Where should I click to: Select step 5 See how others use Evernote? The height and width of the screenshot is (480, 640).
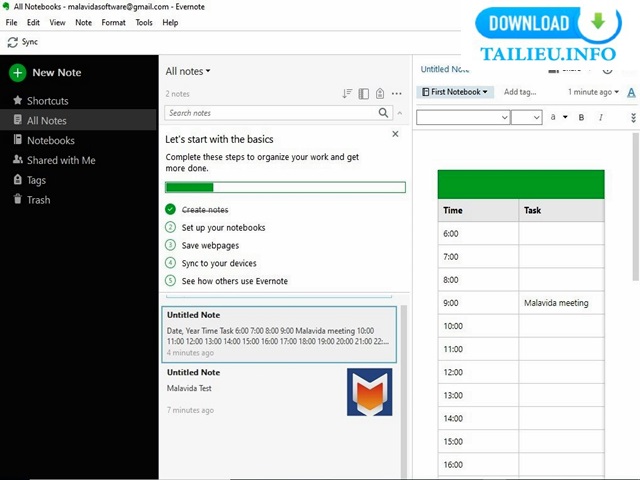click(226, 281)
